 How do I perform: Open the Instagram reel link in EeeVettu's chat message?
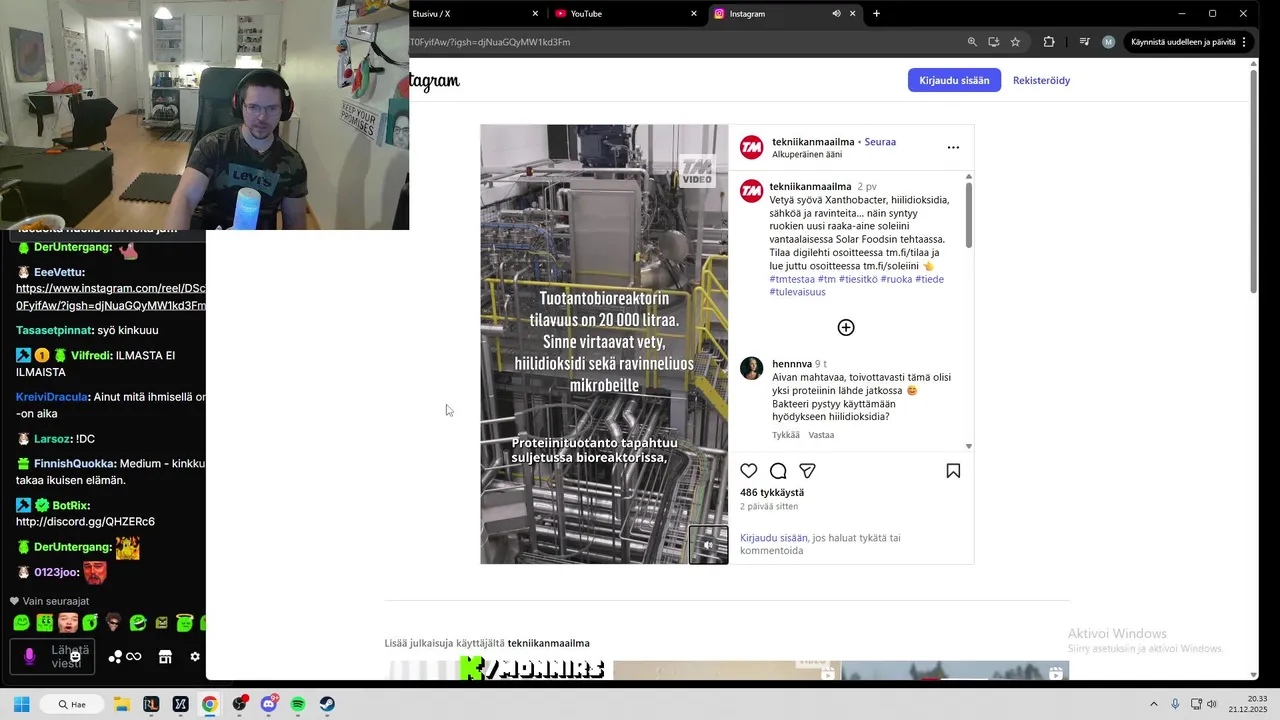click(x=110, y=297)
